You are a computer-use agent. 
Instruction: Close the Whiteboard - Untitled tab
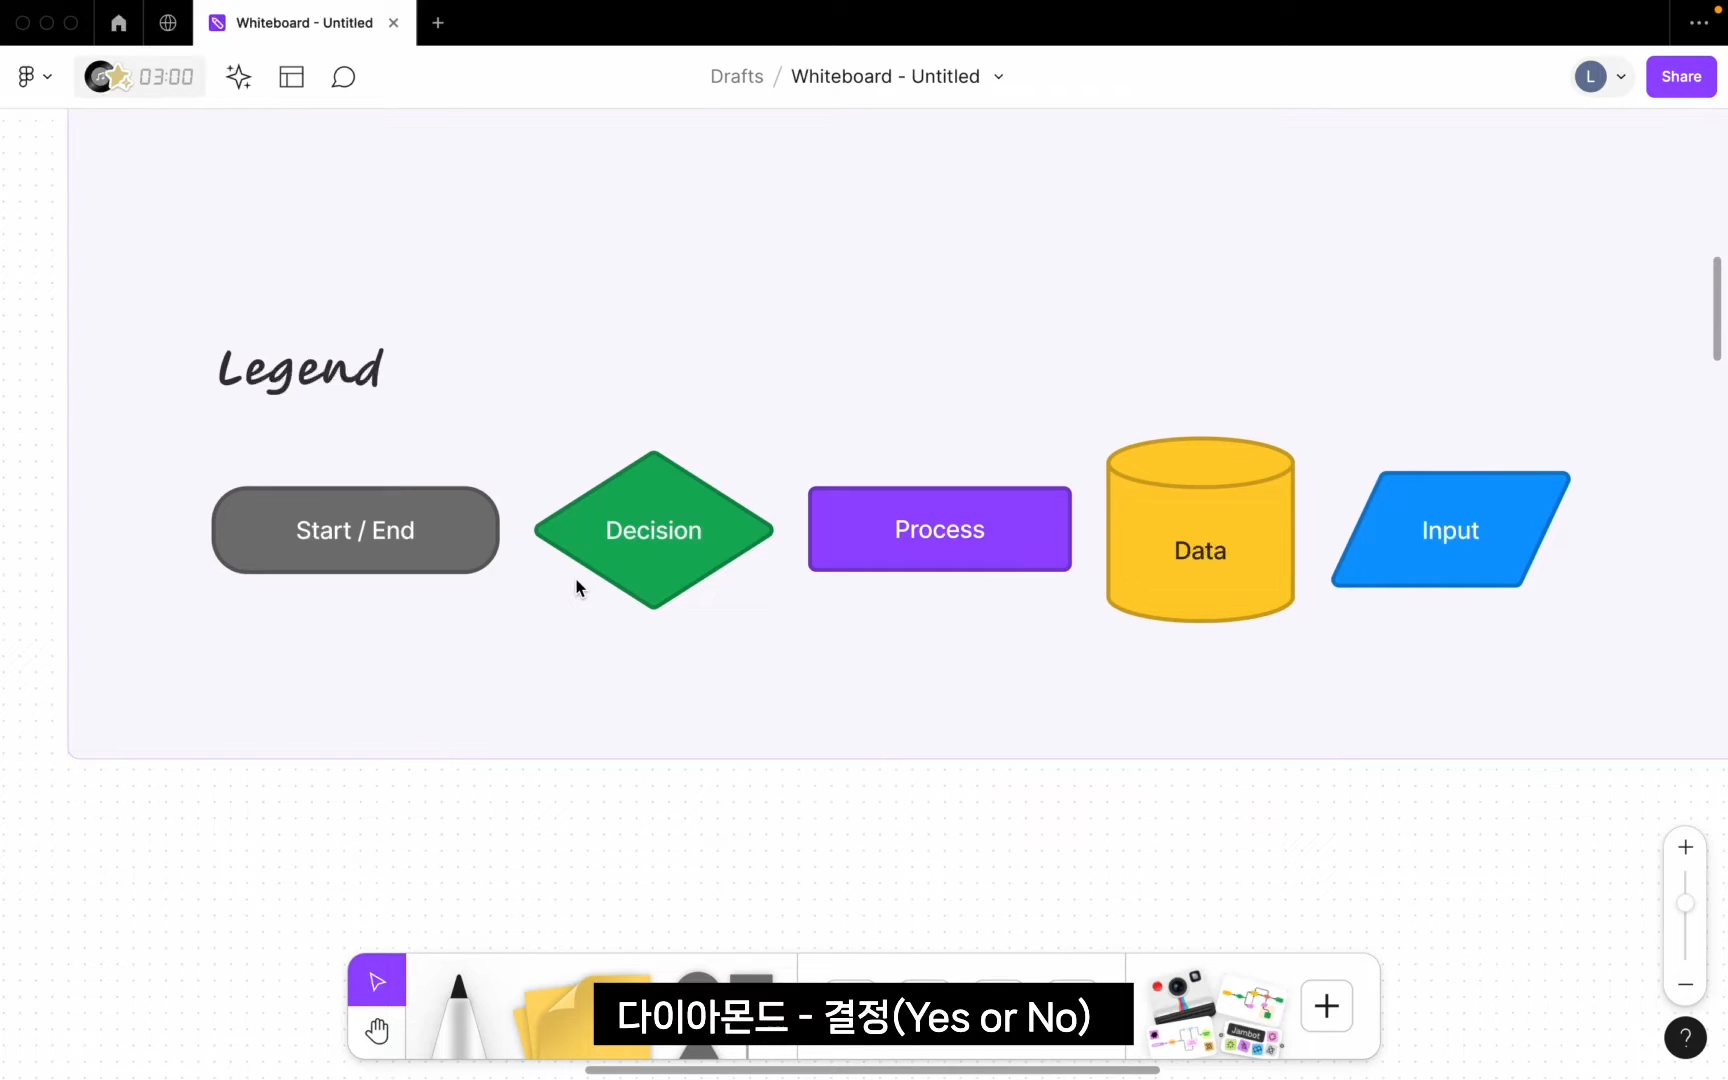coord(394,23)
